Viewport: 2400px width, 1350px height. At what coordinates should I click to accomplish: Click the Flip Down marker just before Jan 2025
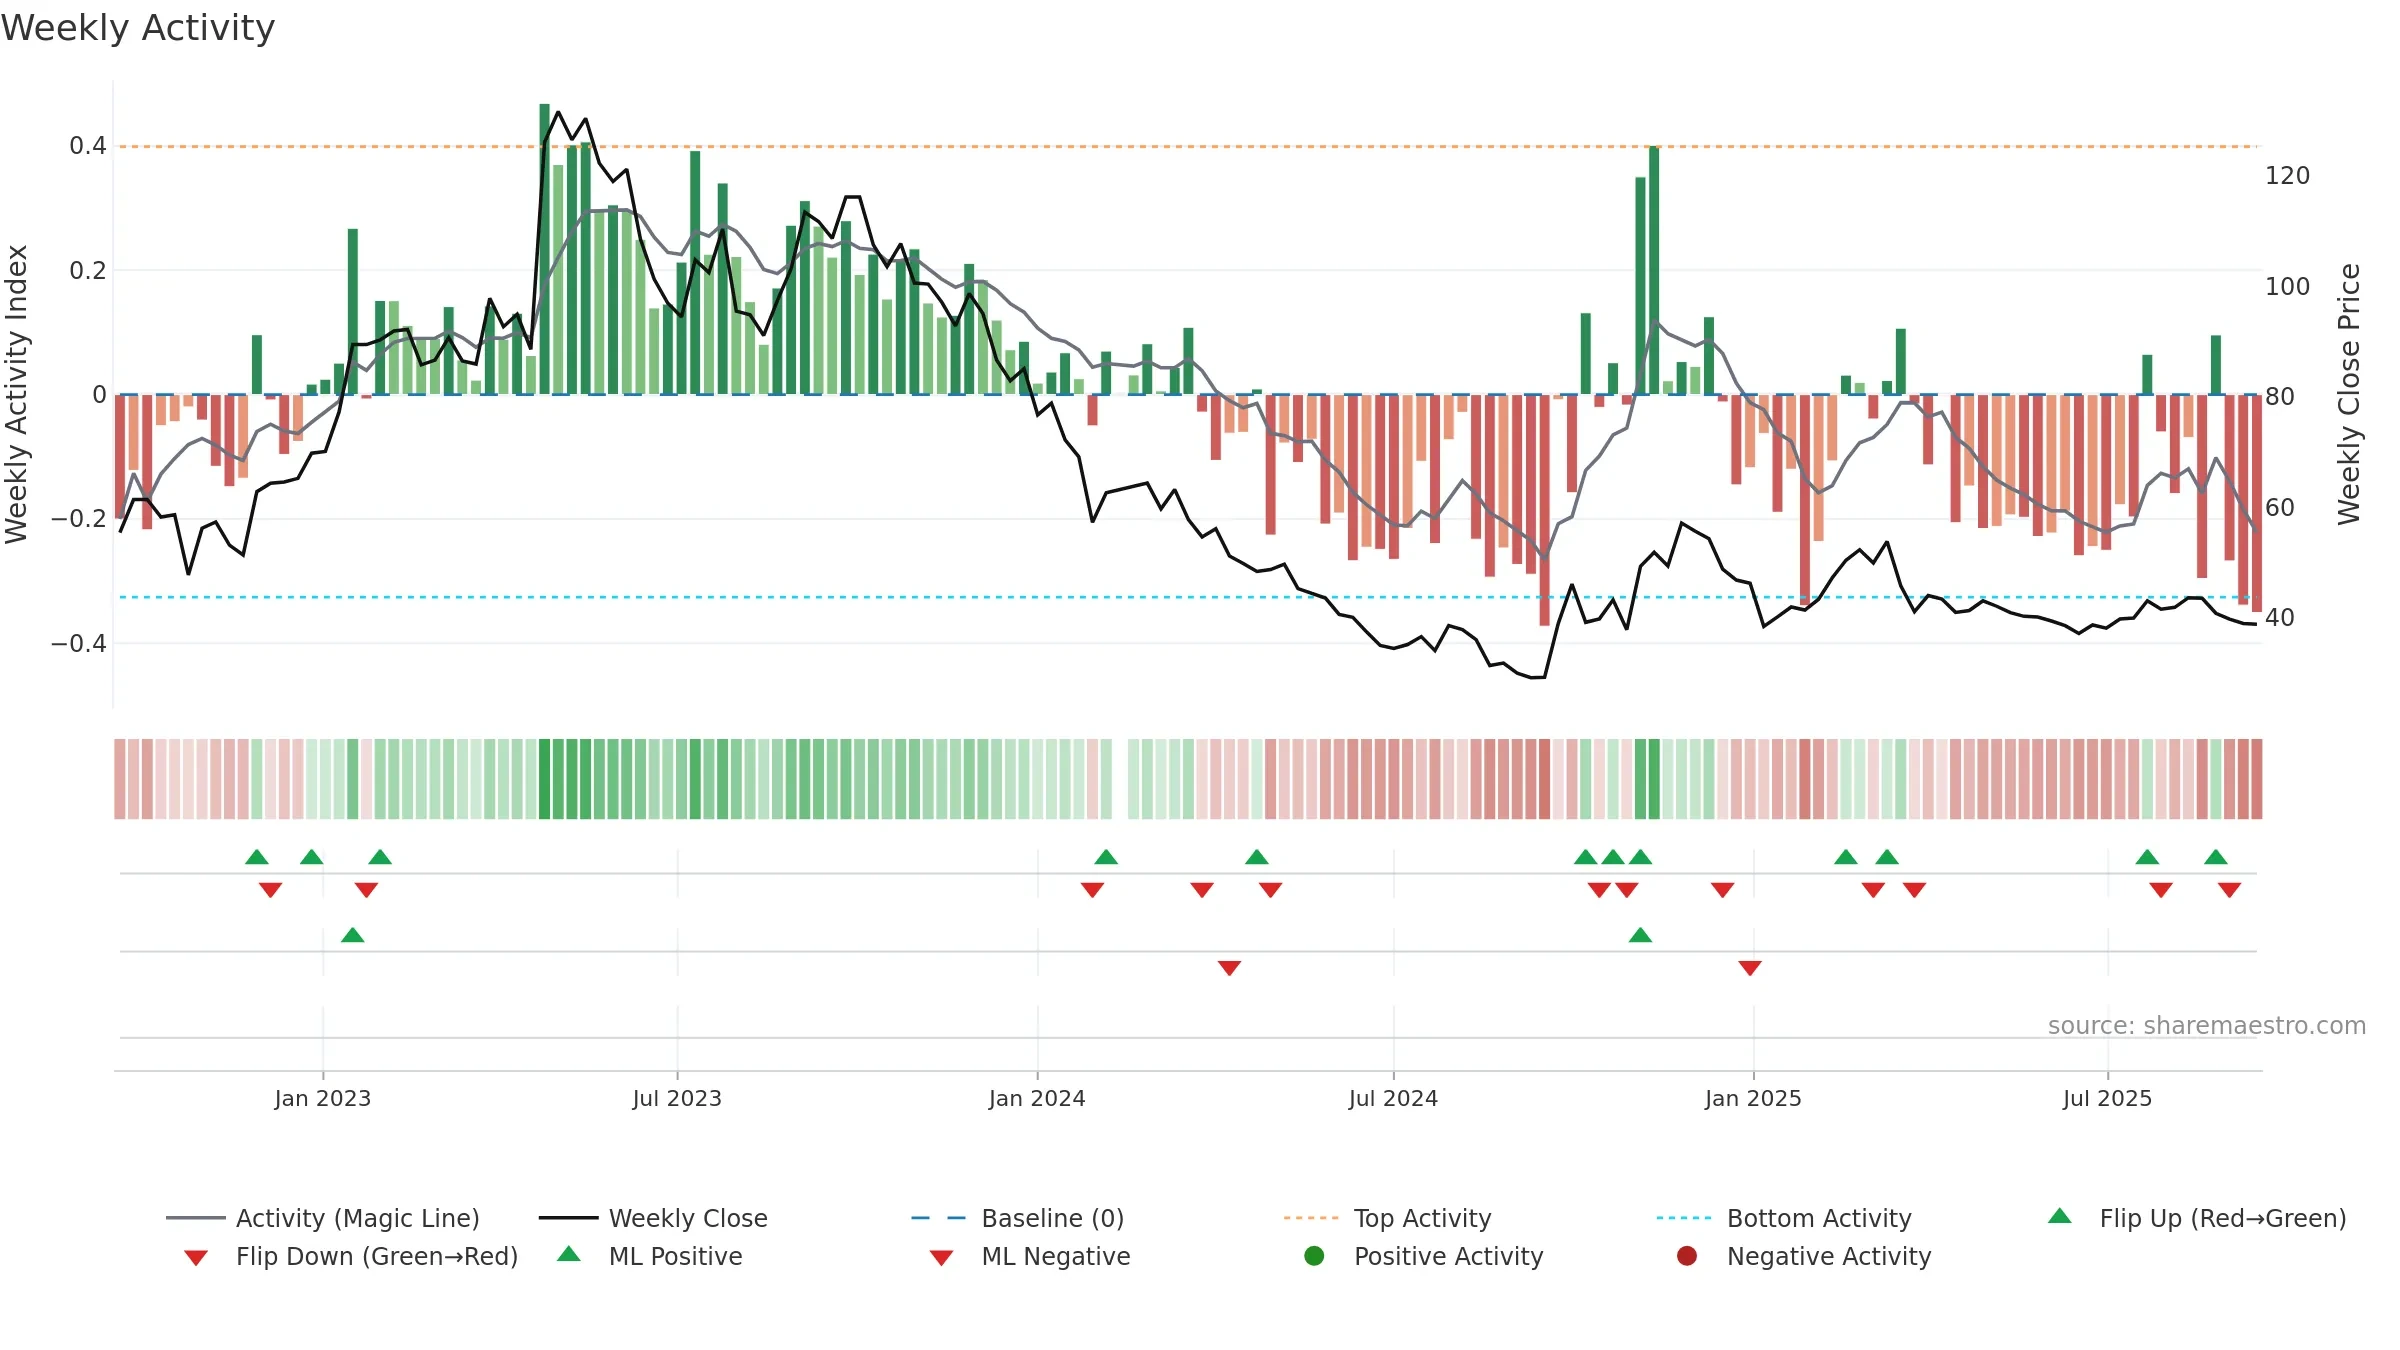1722,890
